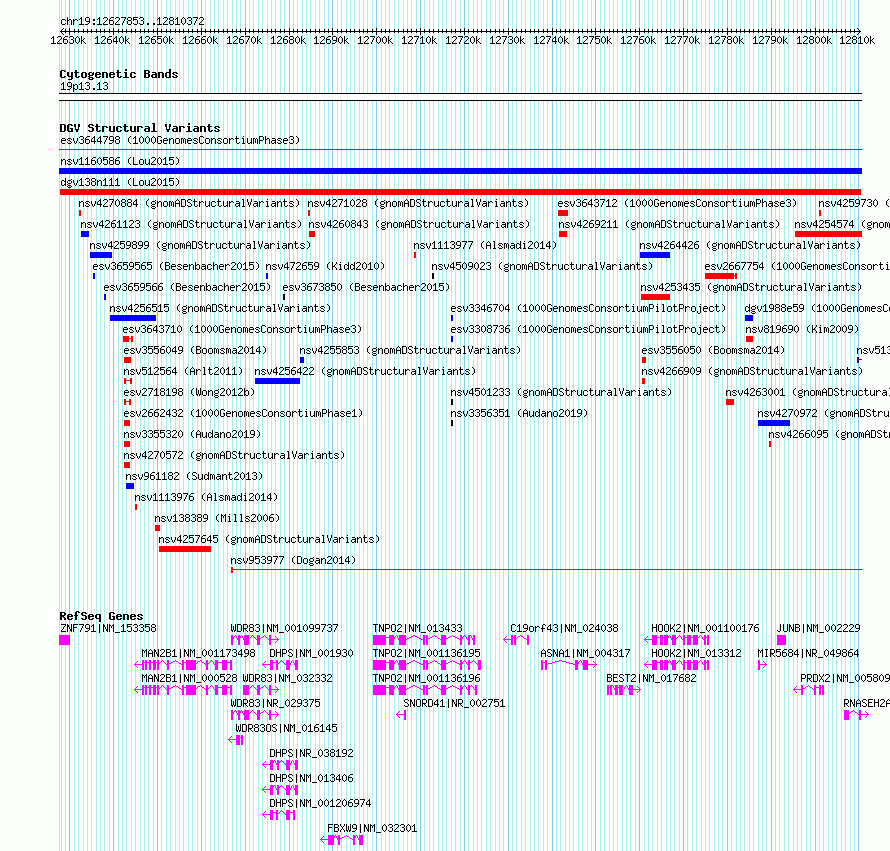The image size is (890, 851).
Task: Open label nsv3356351 (Audano2019)
Action: [519, 413]
